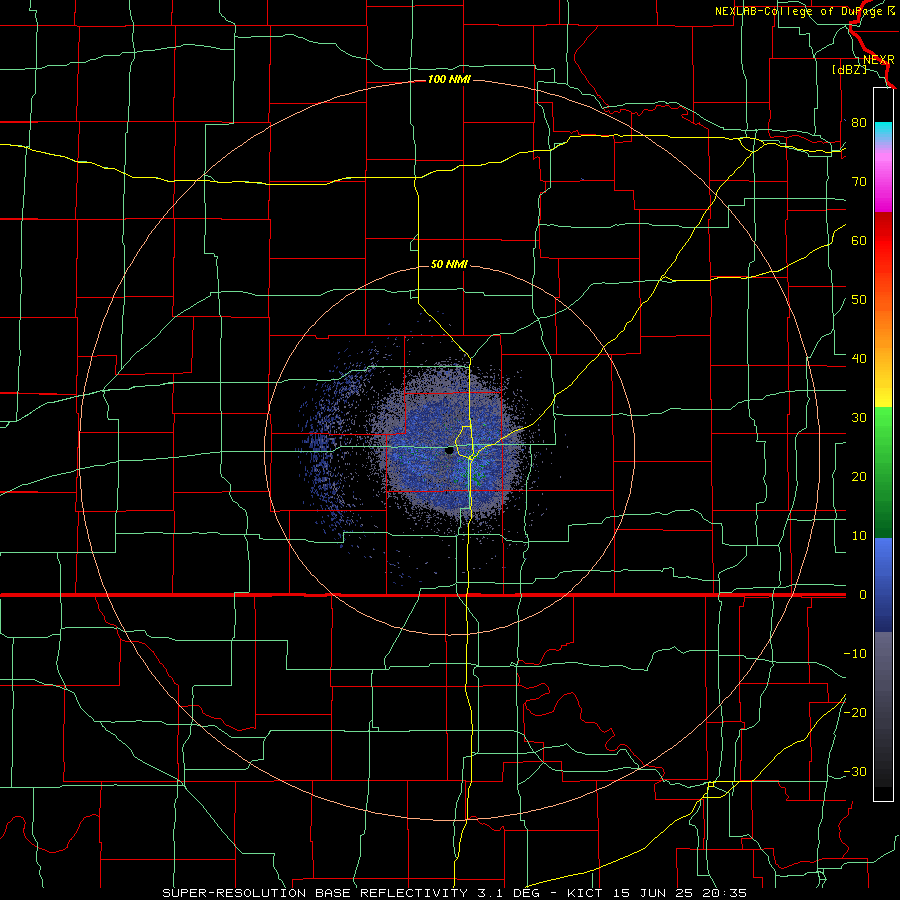Click the 100 NMI range ring label
The height and width of the screenshot is (900, 900).
(x=449, y=79)
